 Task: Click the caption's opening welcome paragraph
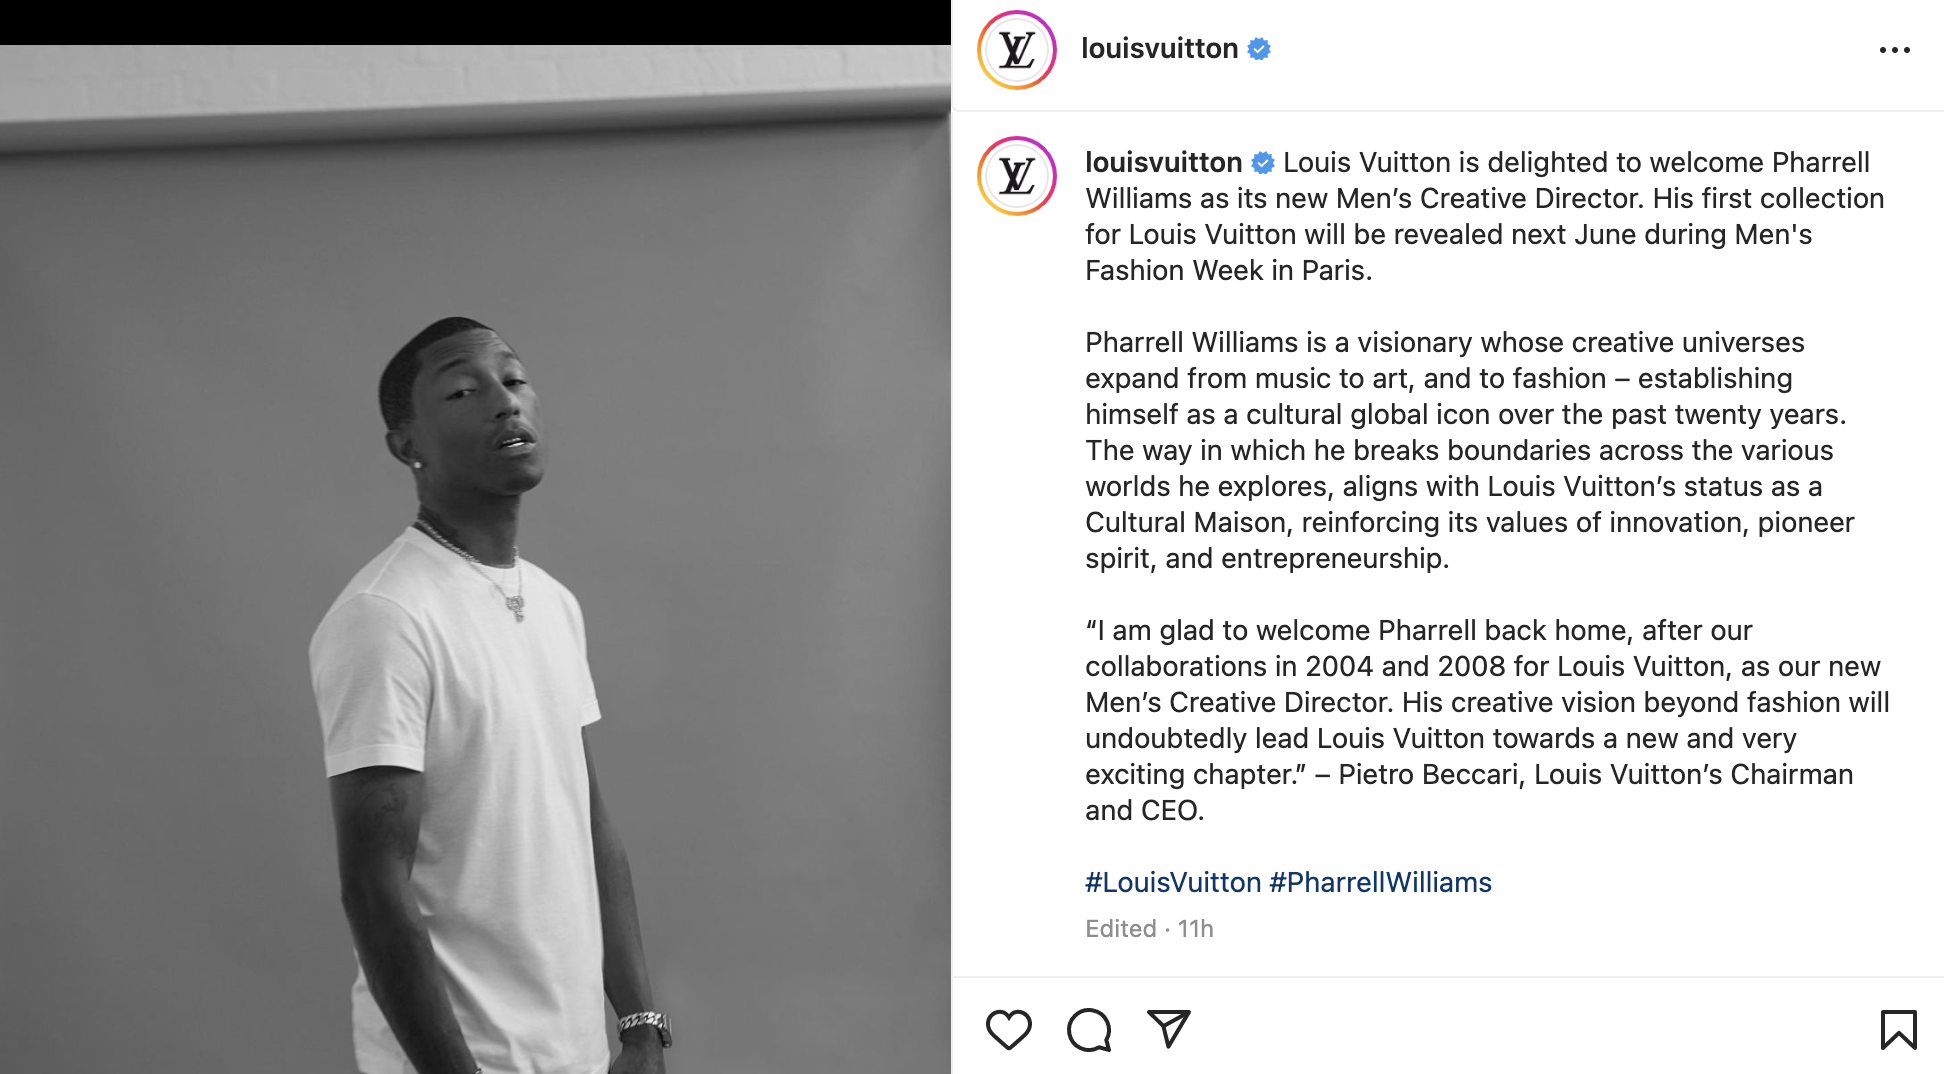[1480, 217]
